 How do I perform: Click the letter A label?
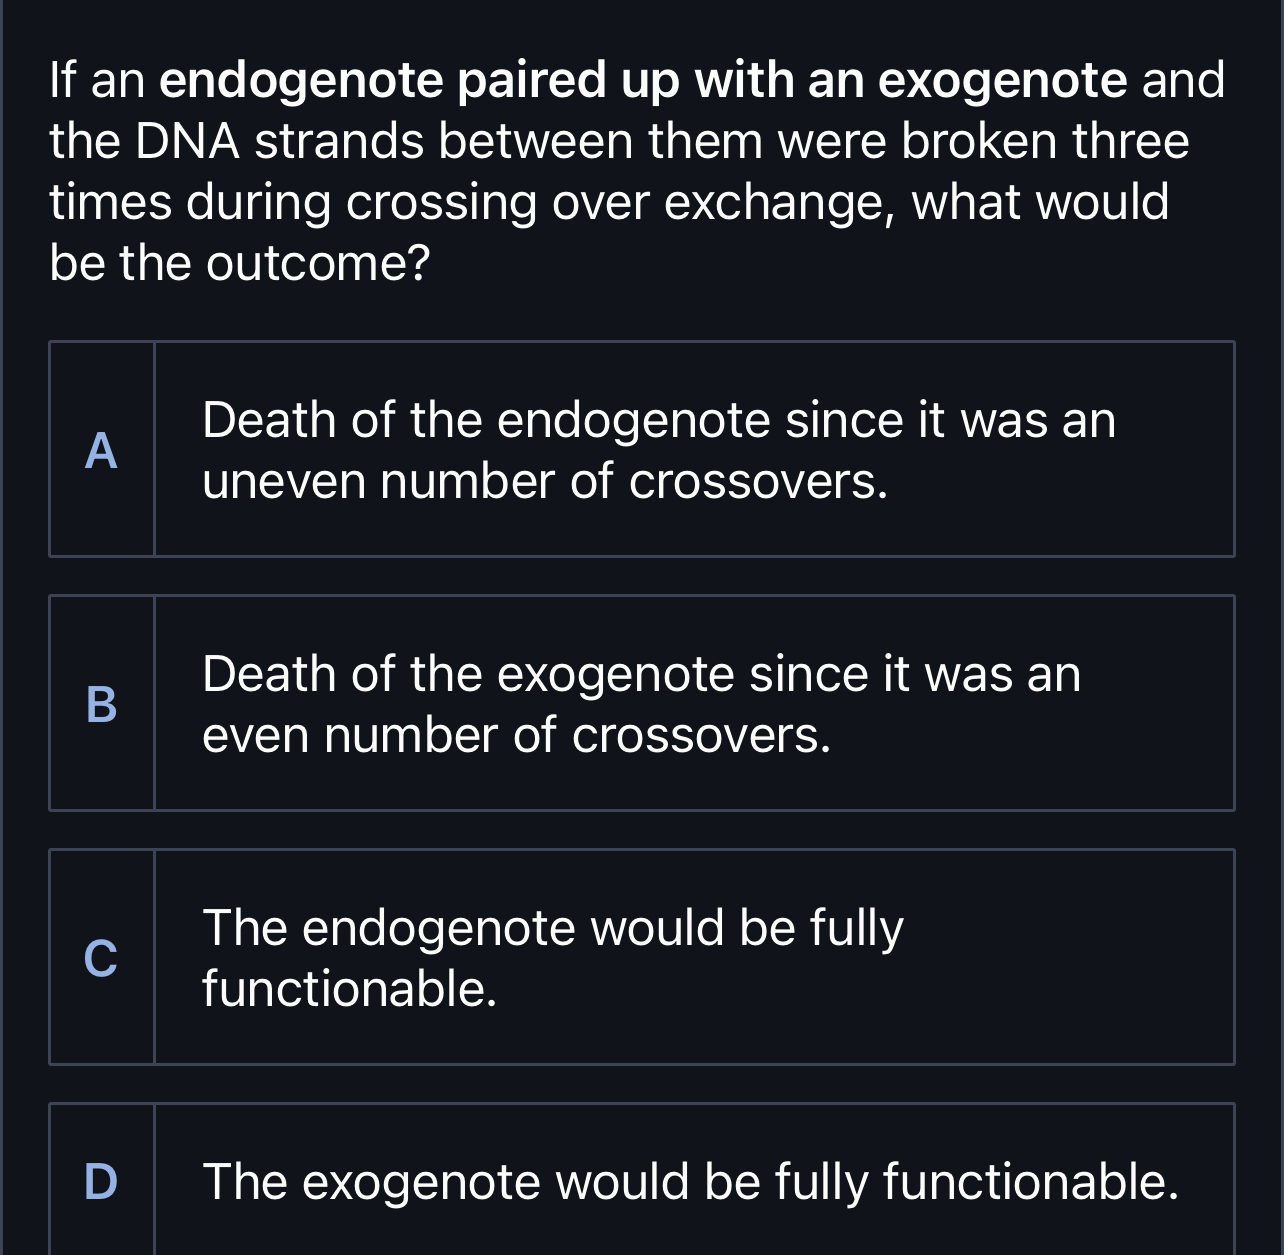tap(101, 452)
